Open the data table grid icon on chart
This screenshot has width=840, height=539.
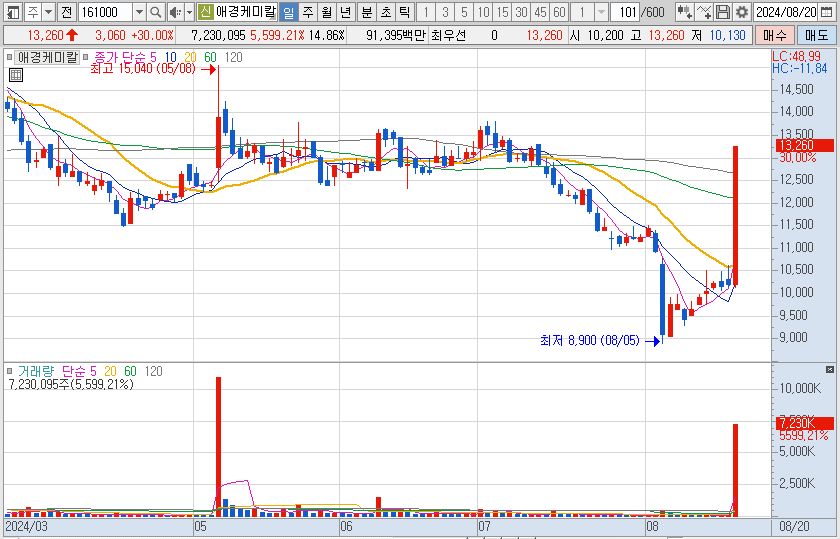(16, 75)
